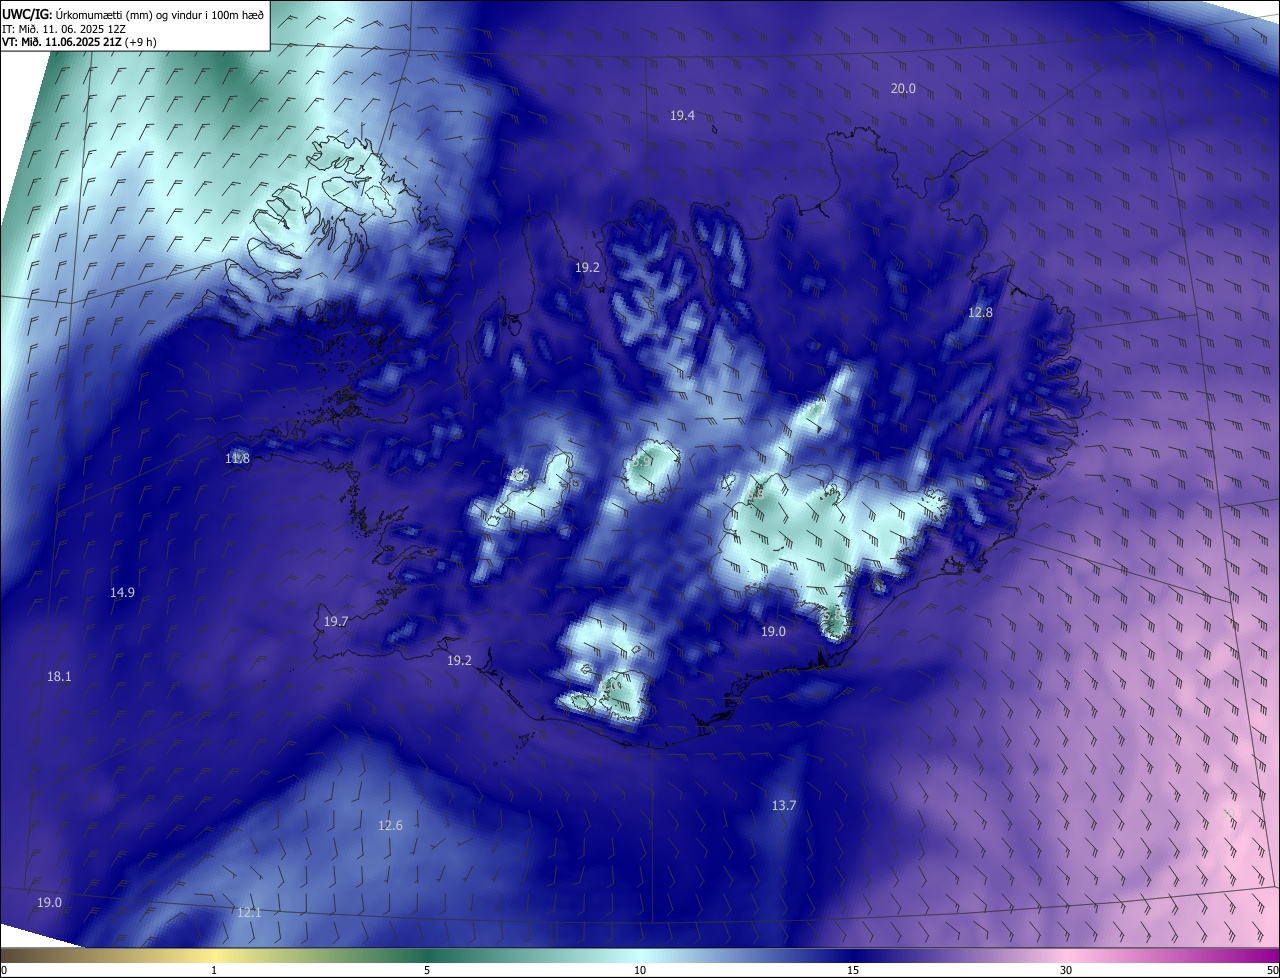Image resolution: width=1280 pixels, height=978 pixels.
Task: Click the 50 tick label on the colour scale
Action: (x=1272, y=971)
